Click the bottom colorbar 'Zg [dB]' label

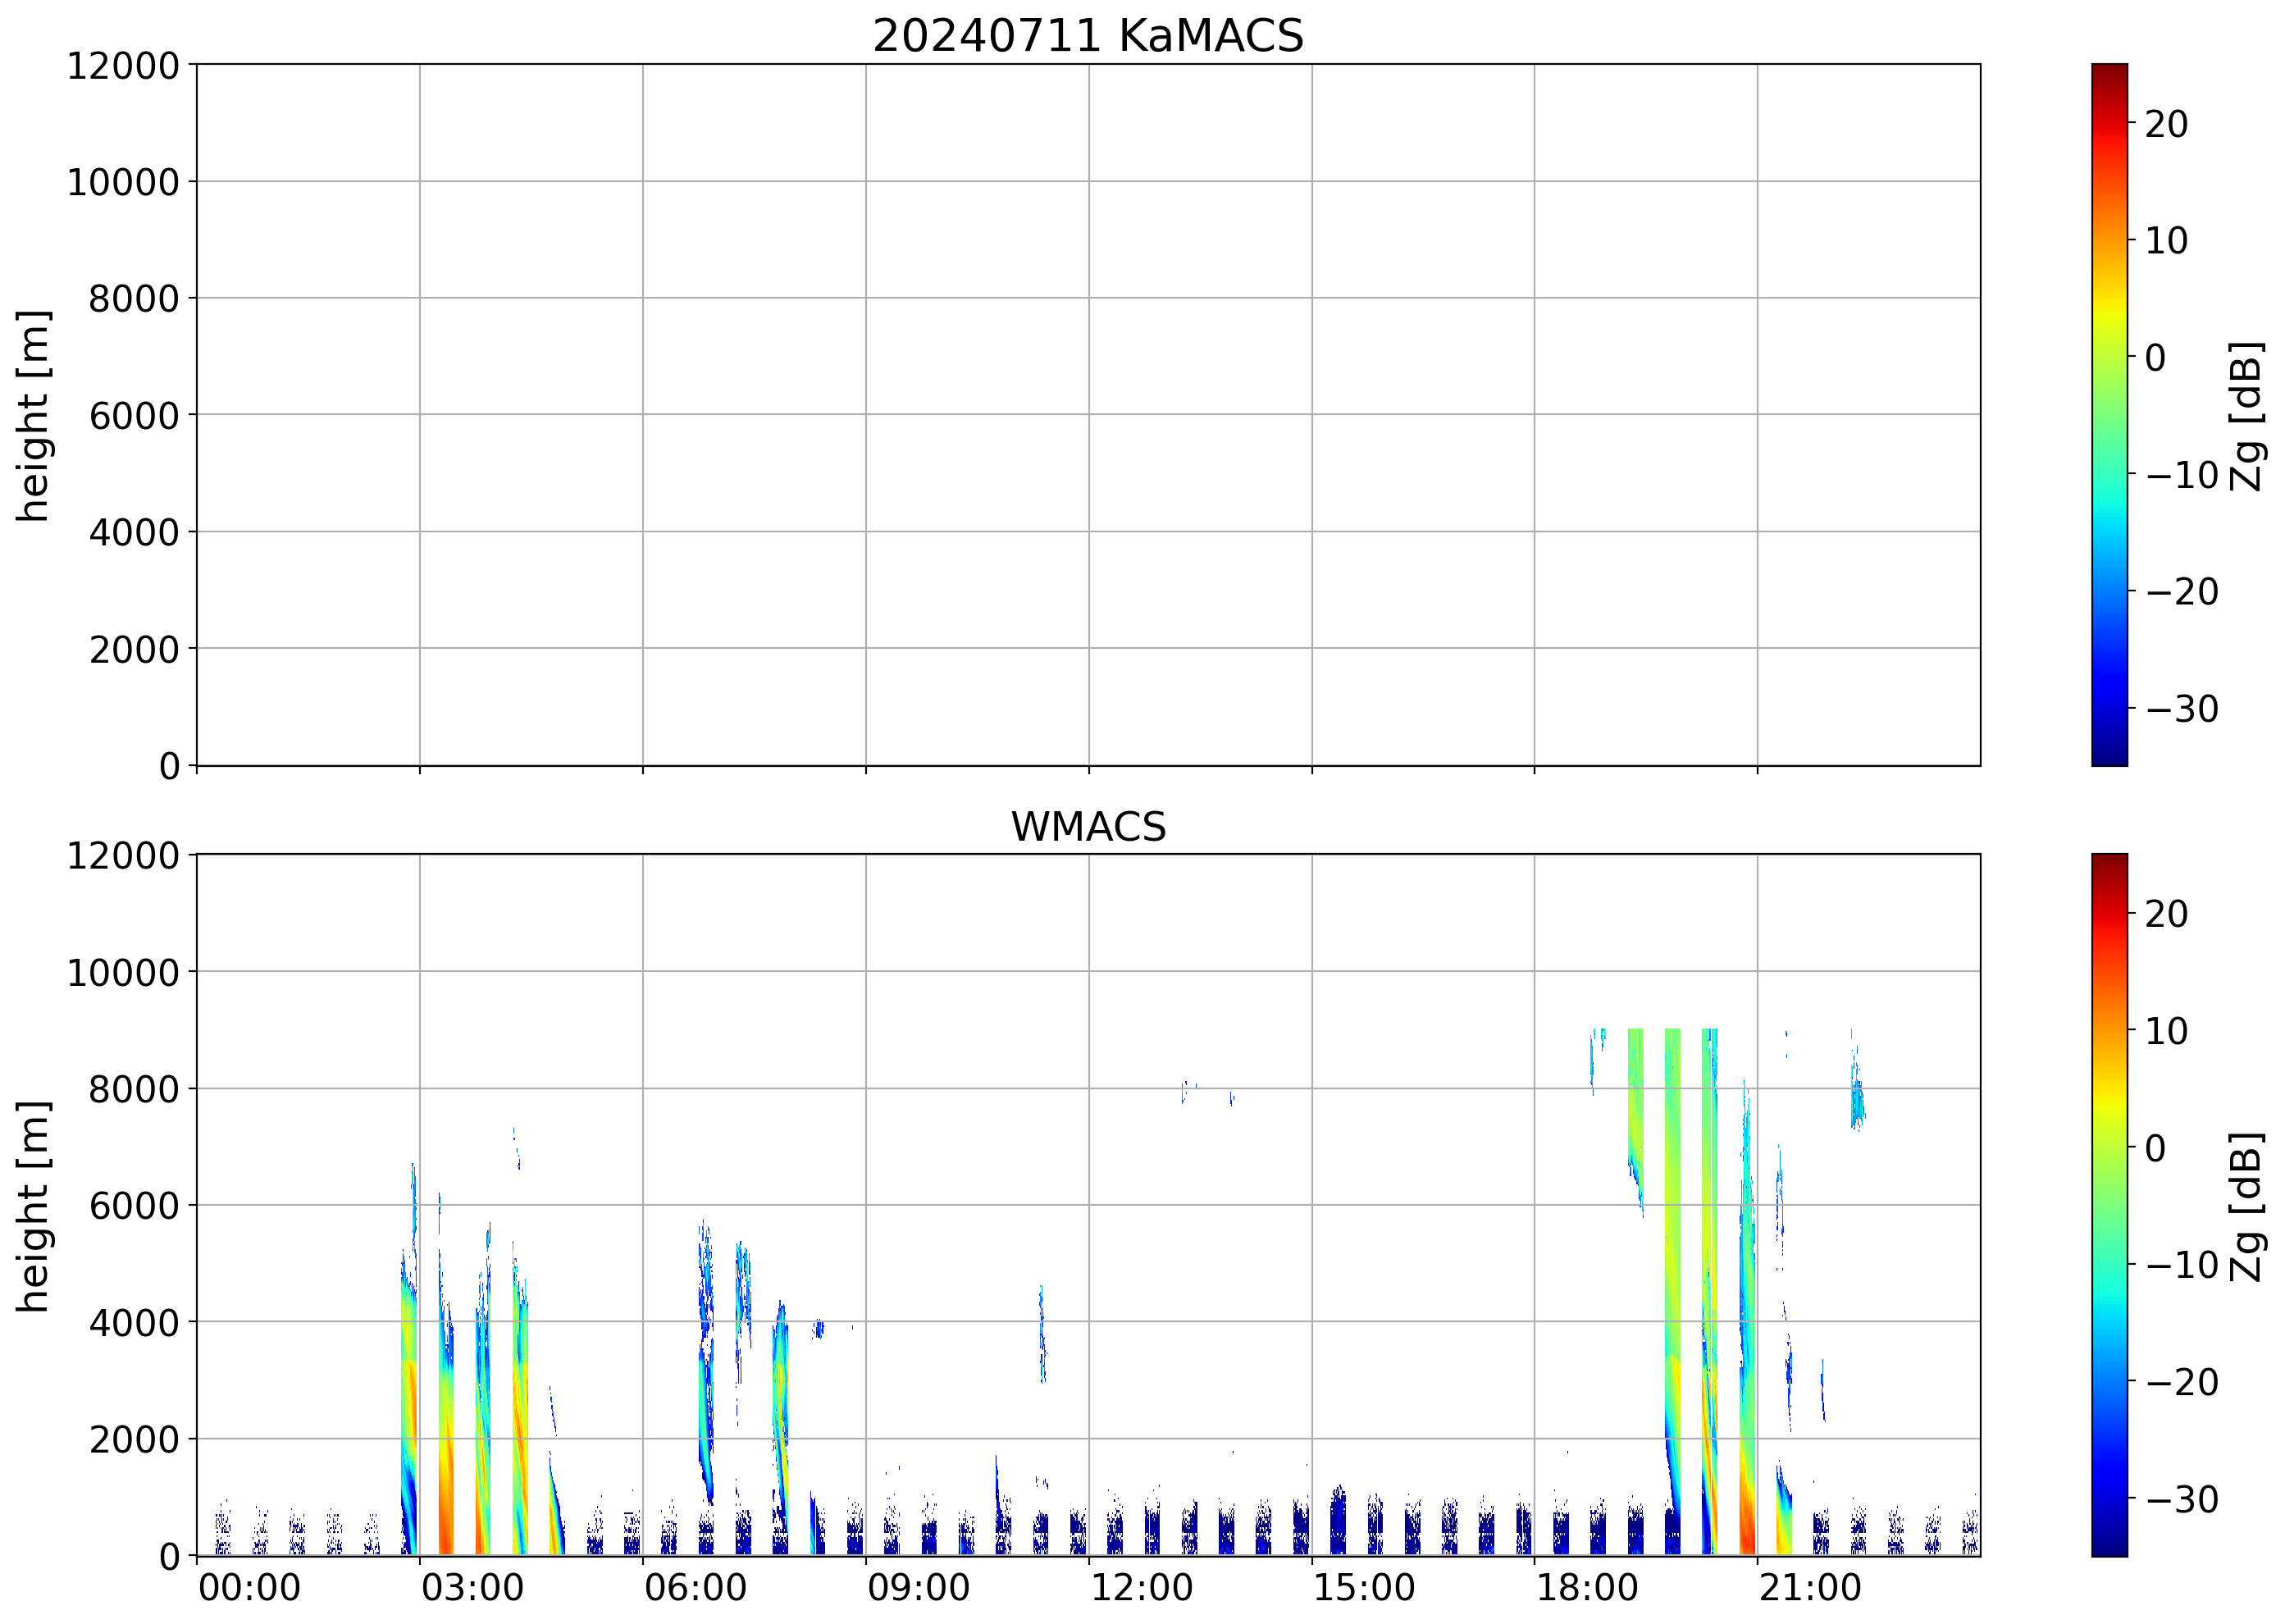pyautogui.click(x=2247, y=1206)
